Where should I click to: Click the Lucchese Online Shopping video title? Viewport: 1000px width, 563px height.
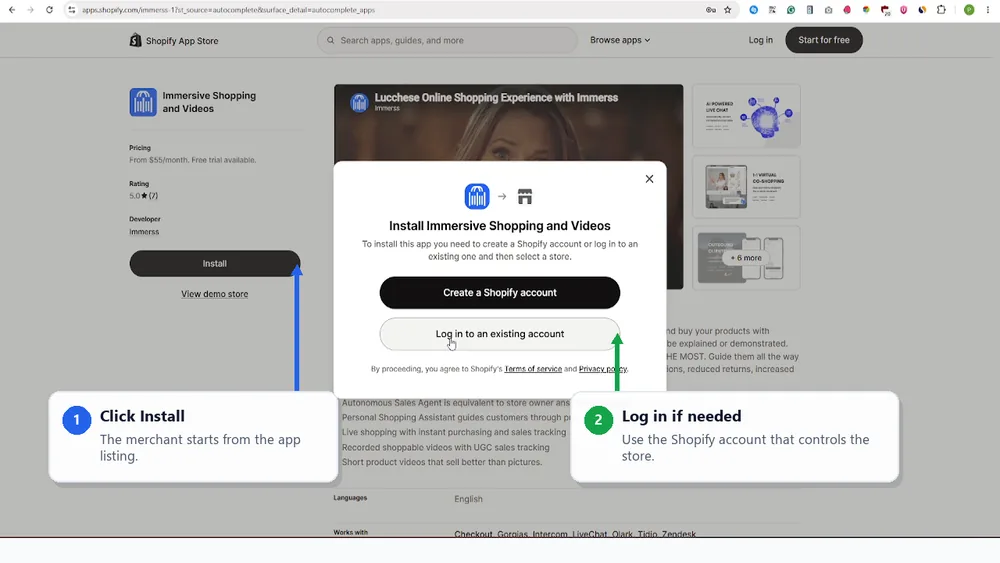pos(496,98)
